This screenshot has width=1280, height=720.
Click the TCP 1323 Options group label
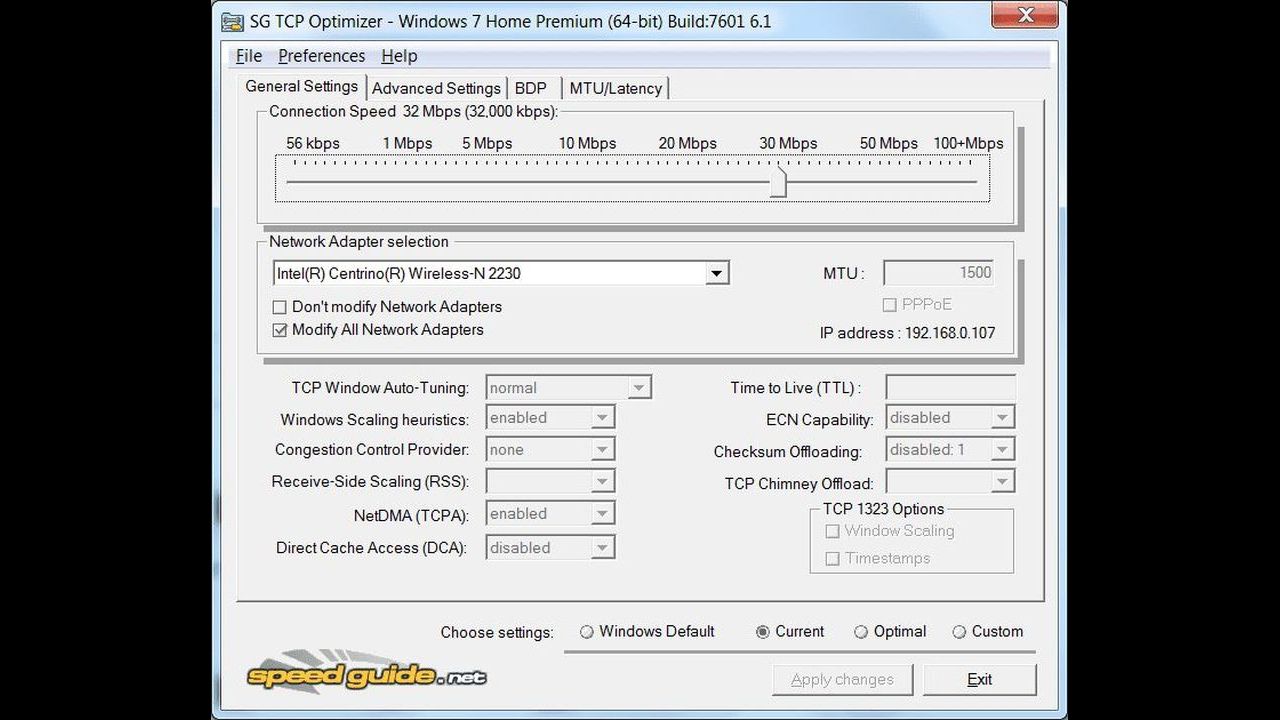tap(883, 509)
